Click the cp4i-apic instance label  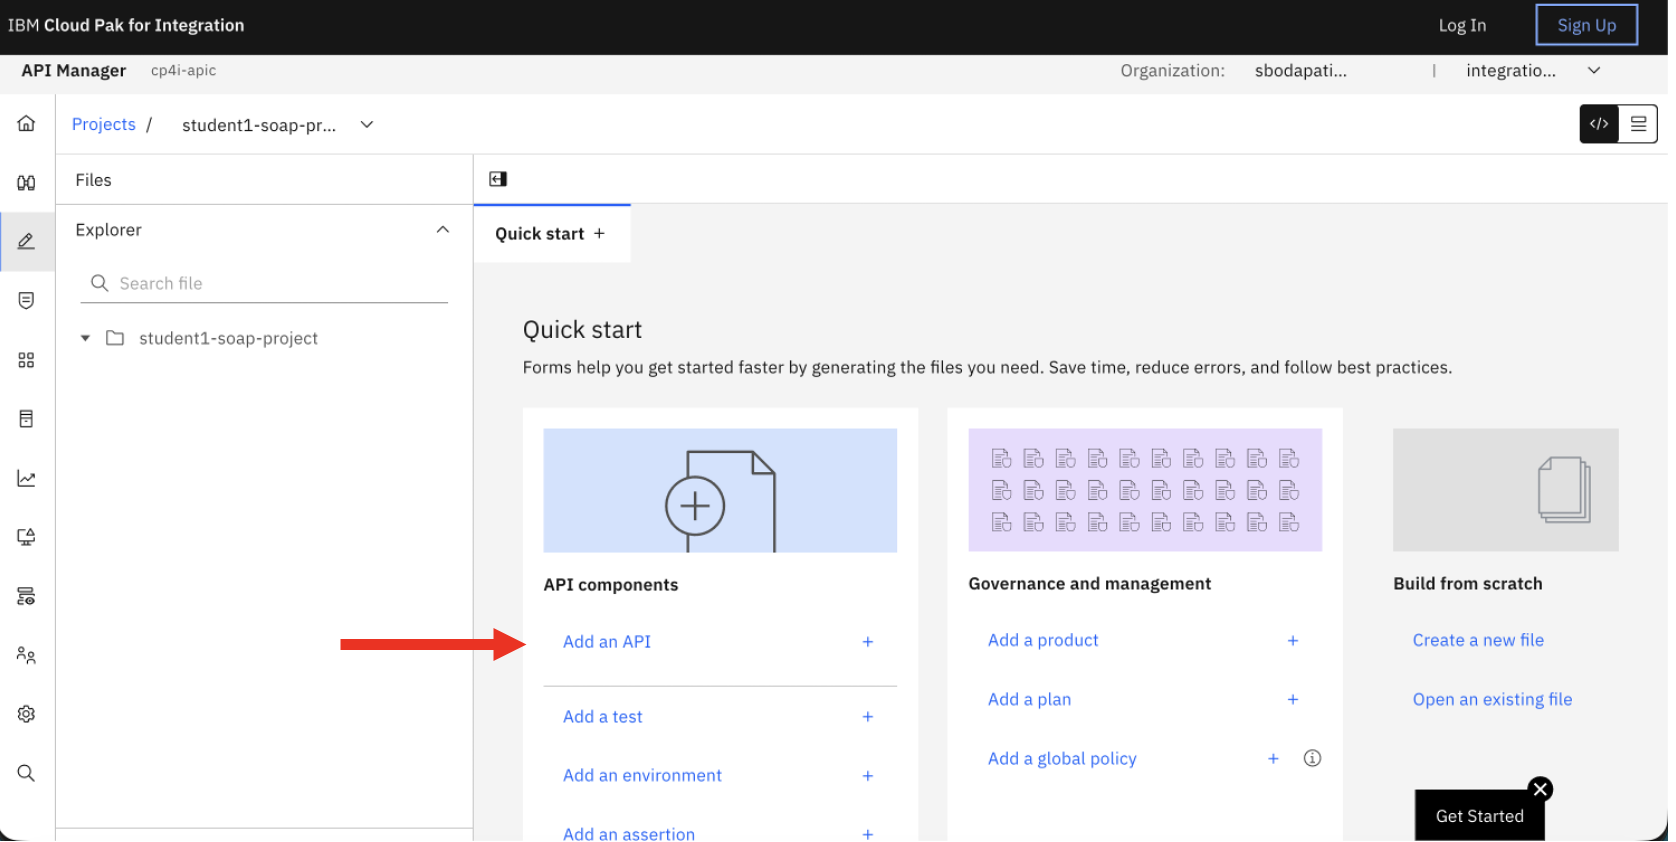183,71
